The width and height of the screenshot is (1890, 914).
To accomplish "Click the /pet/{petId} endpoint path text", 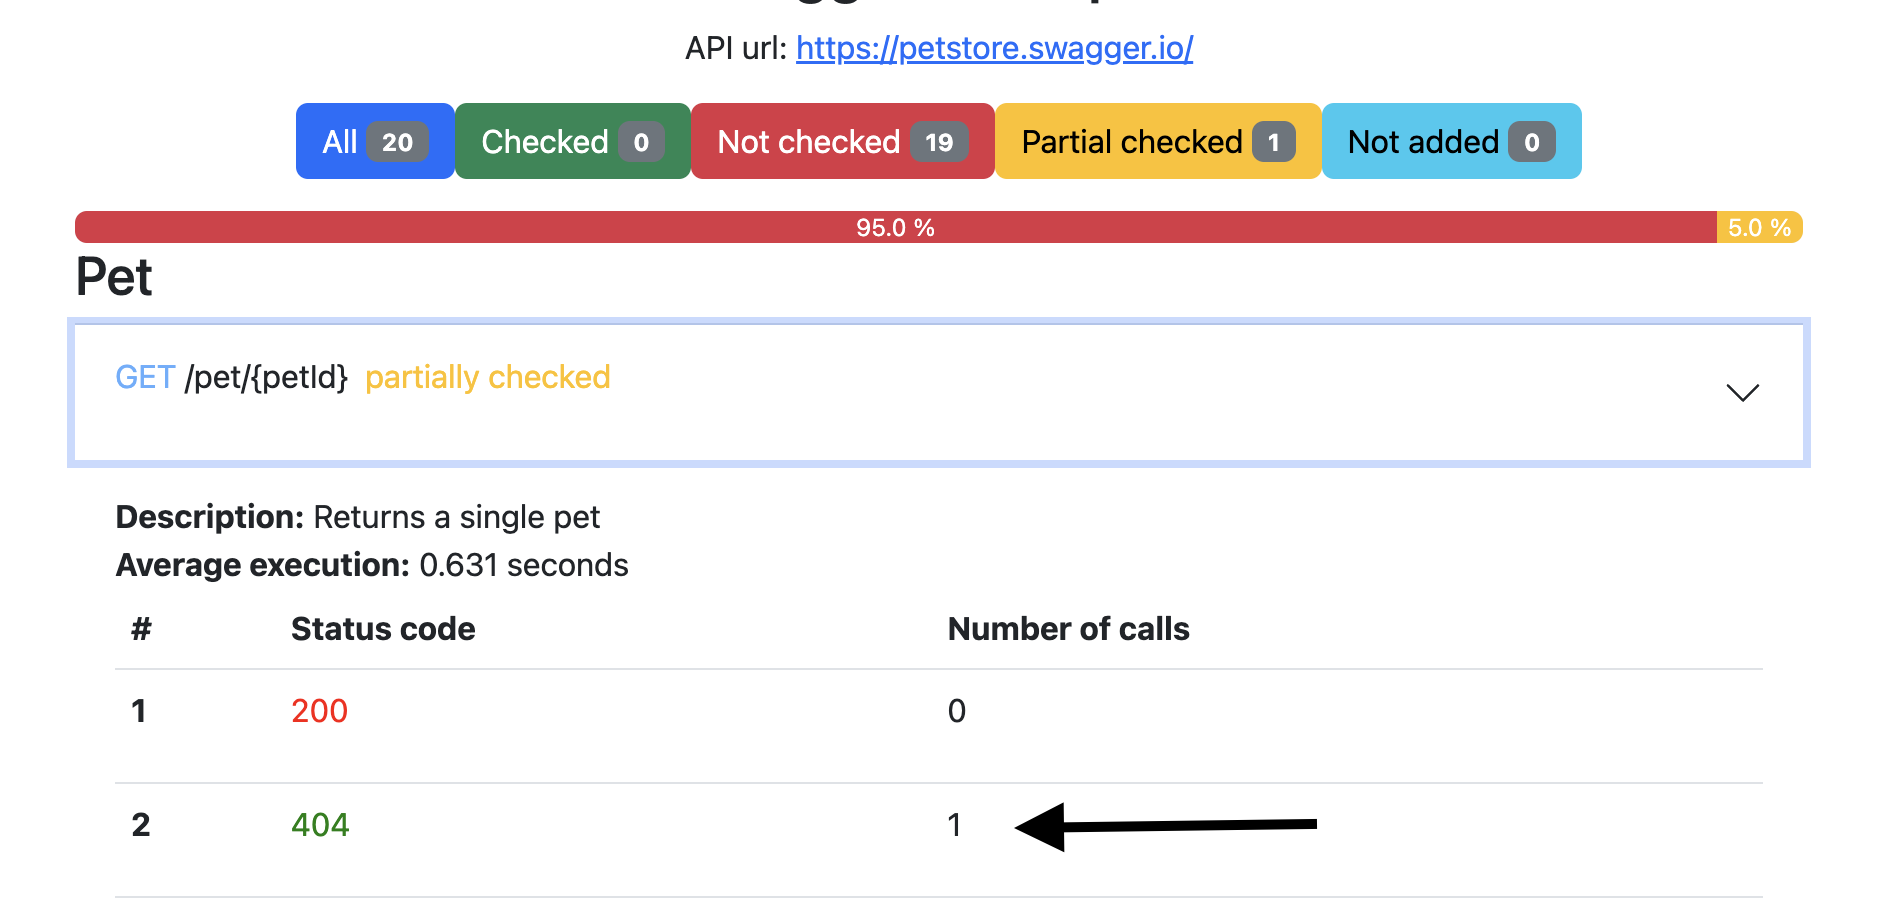I will 267,377.
